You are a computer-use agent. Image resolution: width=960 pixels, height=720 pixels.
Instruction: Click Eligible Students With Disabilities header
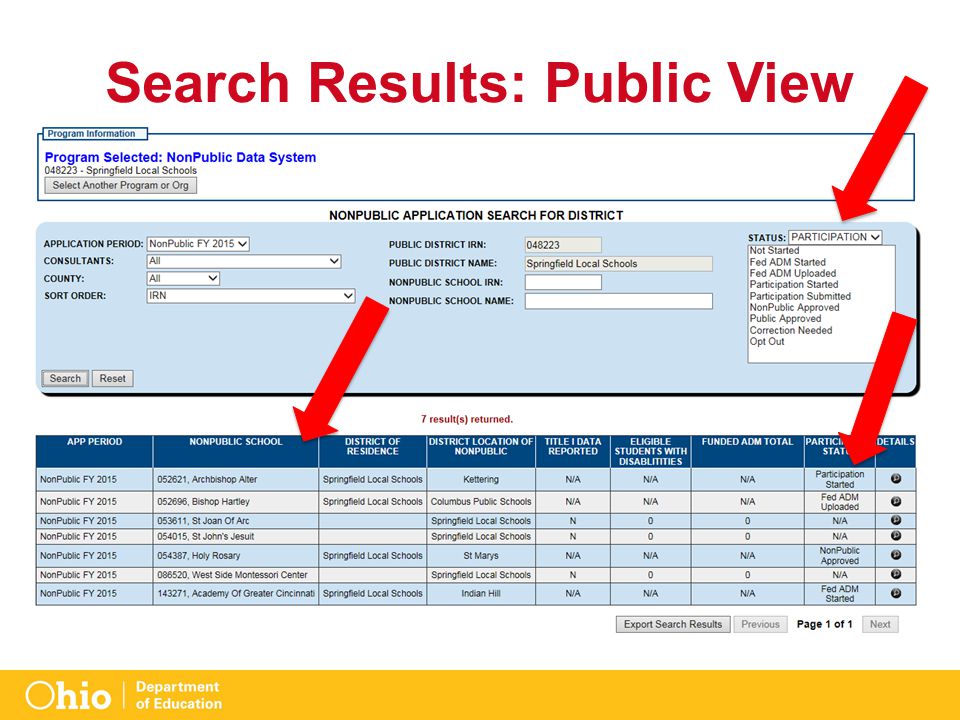[651, 451]
